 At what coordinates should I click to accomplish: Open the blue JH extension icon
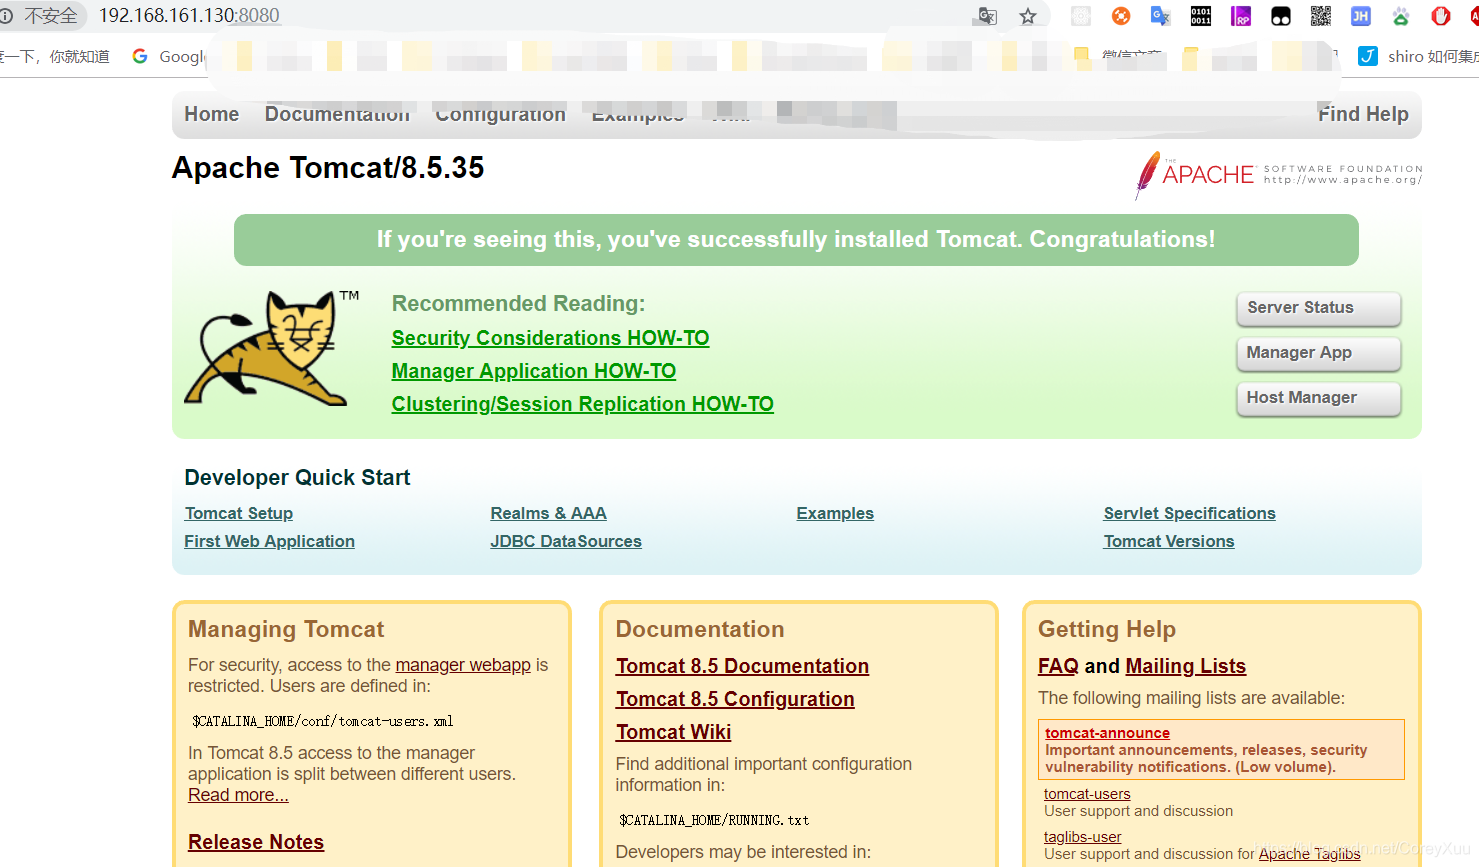(1361, 16)
